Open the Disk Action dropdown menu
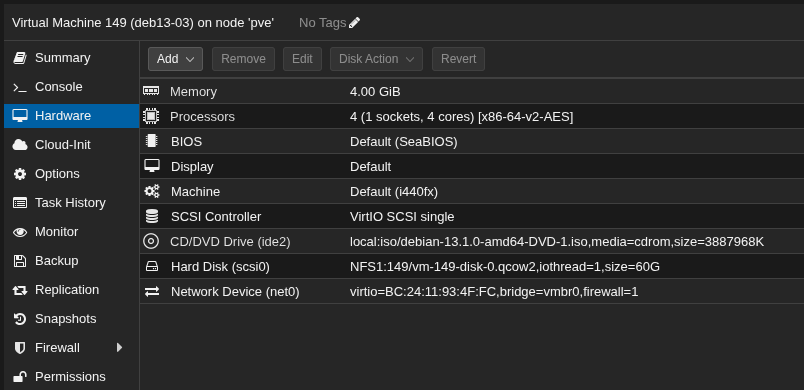This screenshot has height=390, width=804. pyautogui.click(x=376, y=59)
